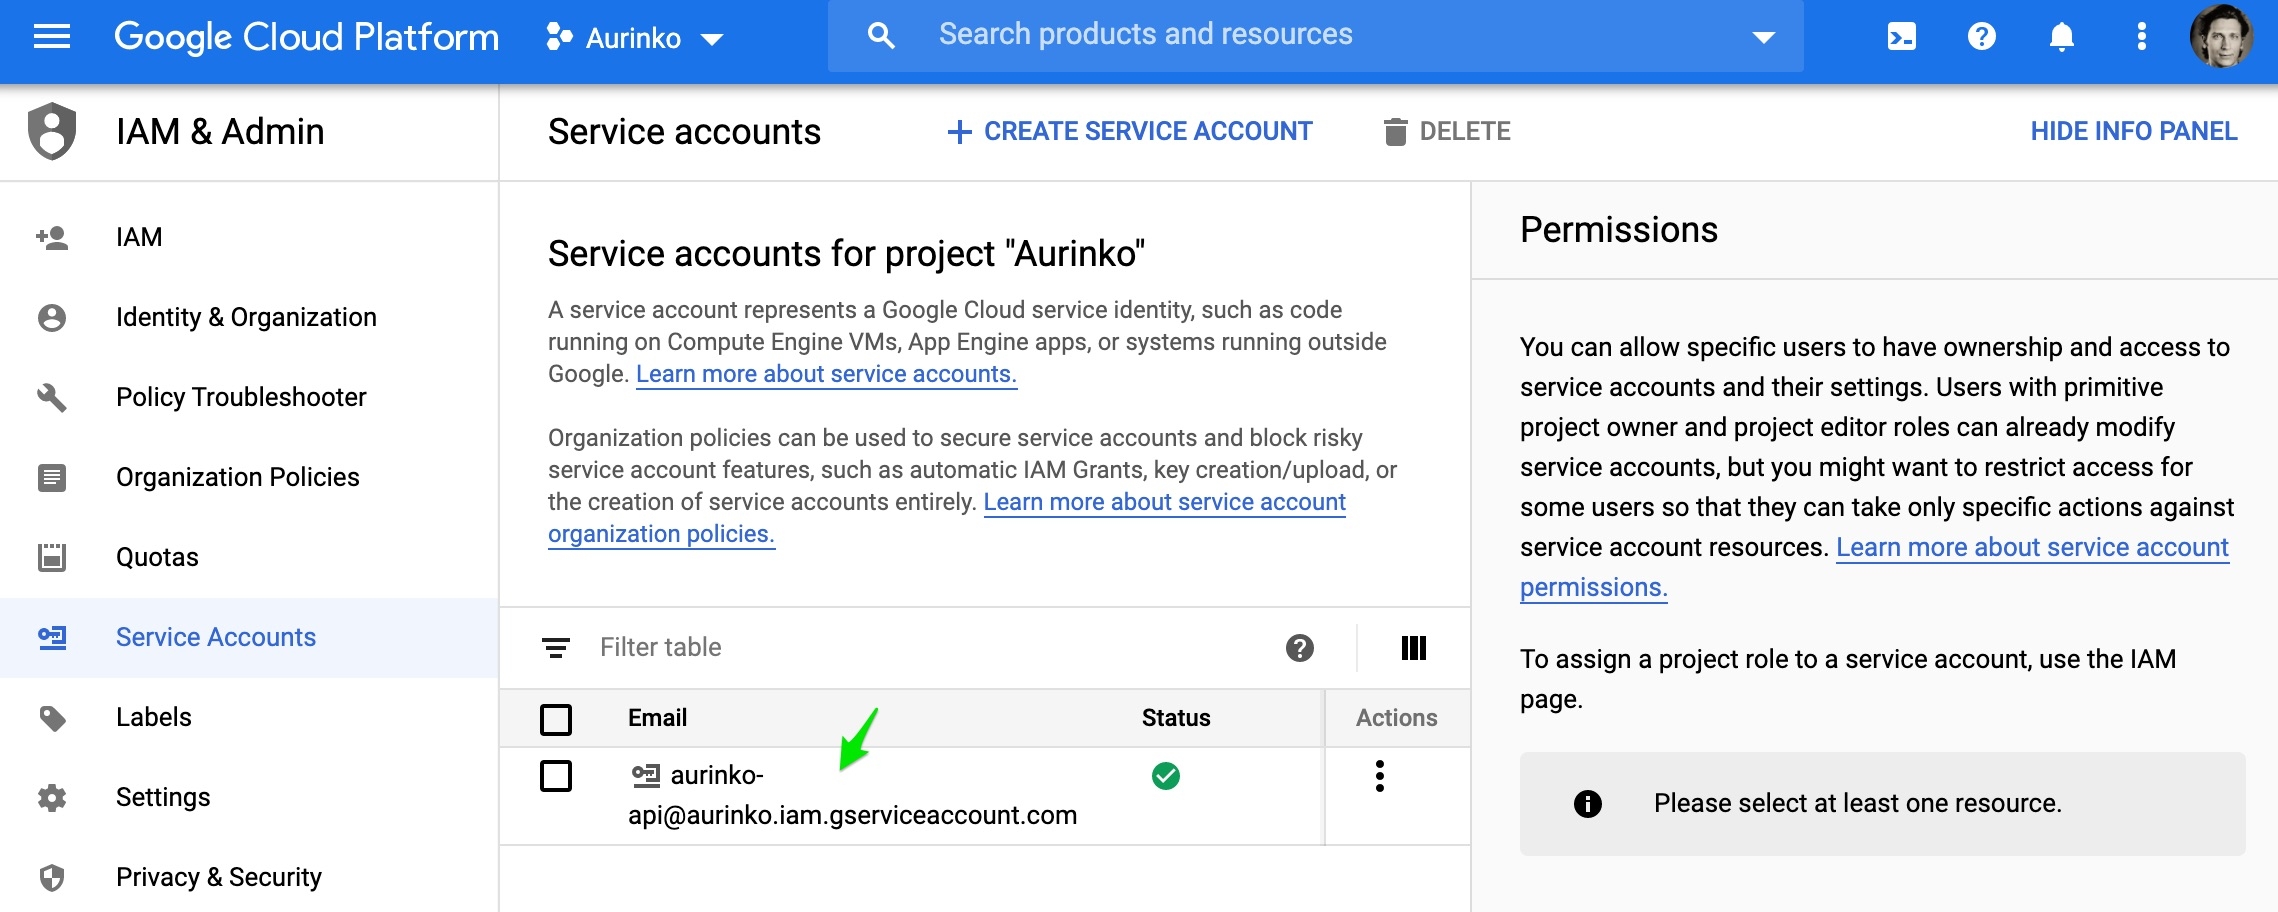Expand the search bar dropdown arrow
This screenshot has height=912, width=2278.
click(1763, 37)
